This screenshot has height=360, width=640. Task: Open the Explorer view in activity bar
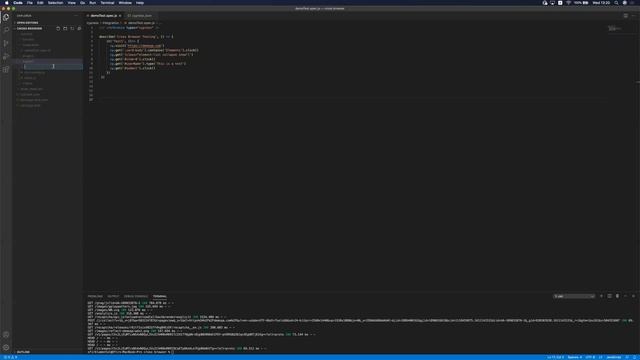(6, 17)
